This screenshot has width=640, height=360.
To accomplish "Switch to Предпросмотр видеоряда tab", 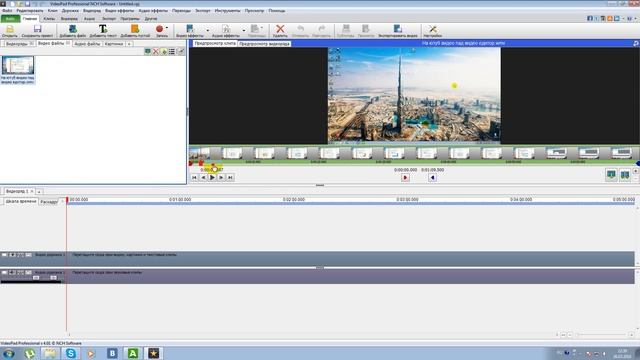I will pyautogui.click(x=264, y=43).
